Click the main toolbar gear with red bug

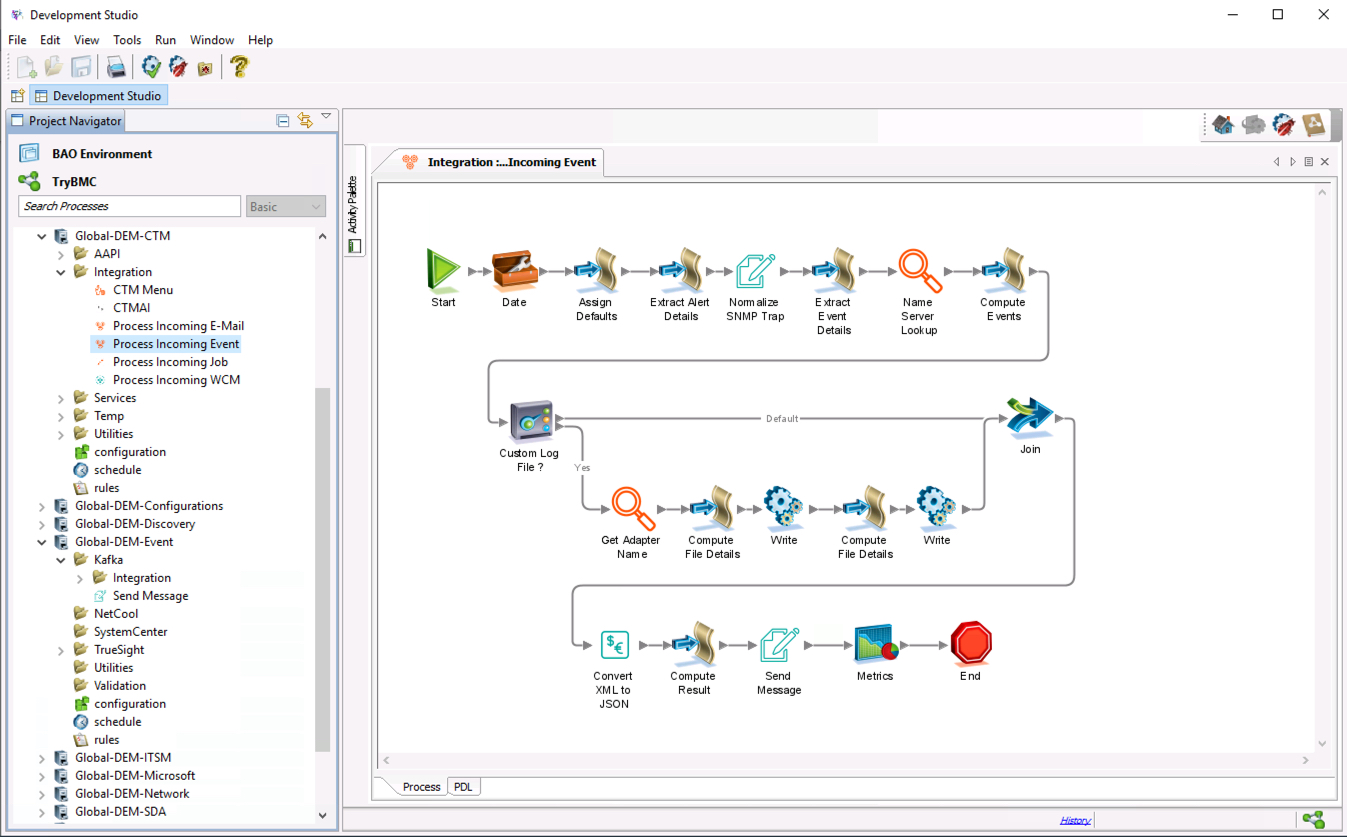tap(178, 67)
